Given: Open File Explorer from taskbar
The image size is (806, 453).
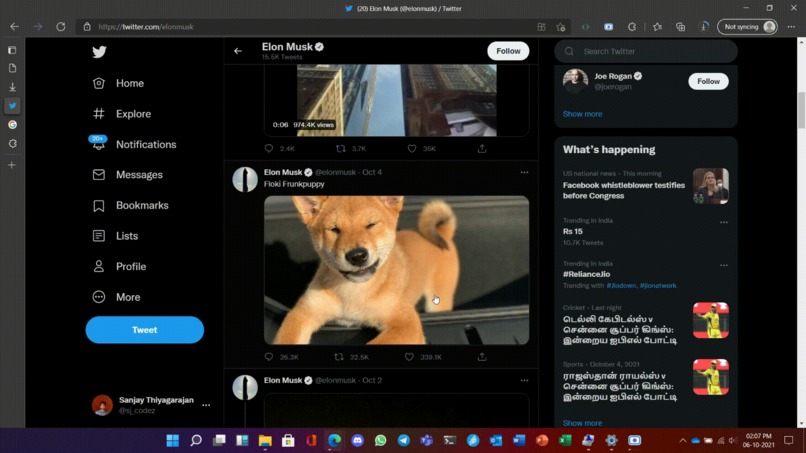Looking at the screenshot, I should click(x=265, y=440).
